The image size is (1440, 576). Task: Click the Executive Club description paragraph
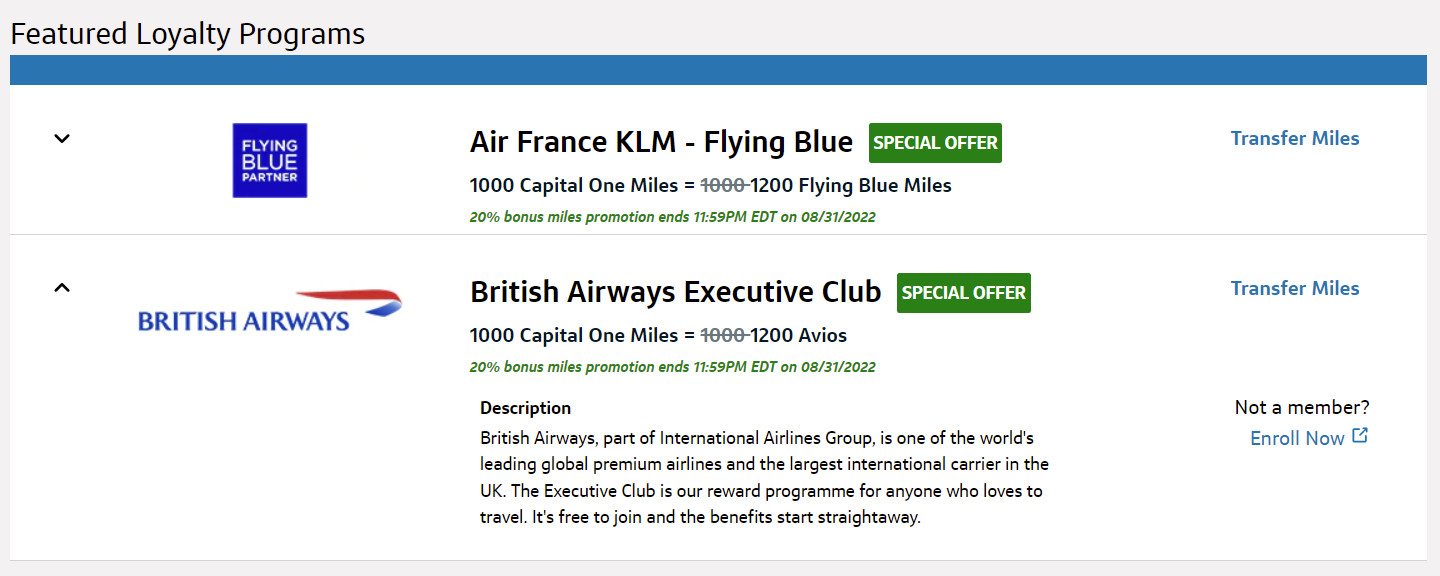click(764, 477)
